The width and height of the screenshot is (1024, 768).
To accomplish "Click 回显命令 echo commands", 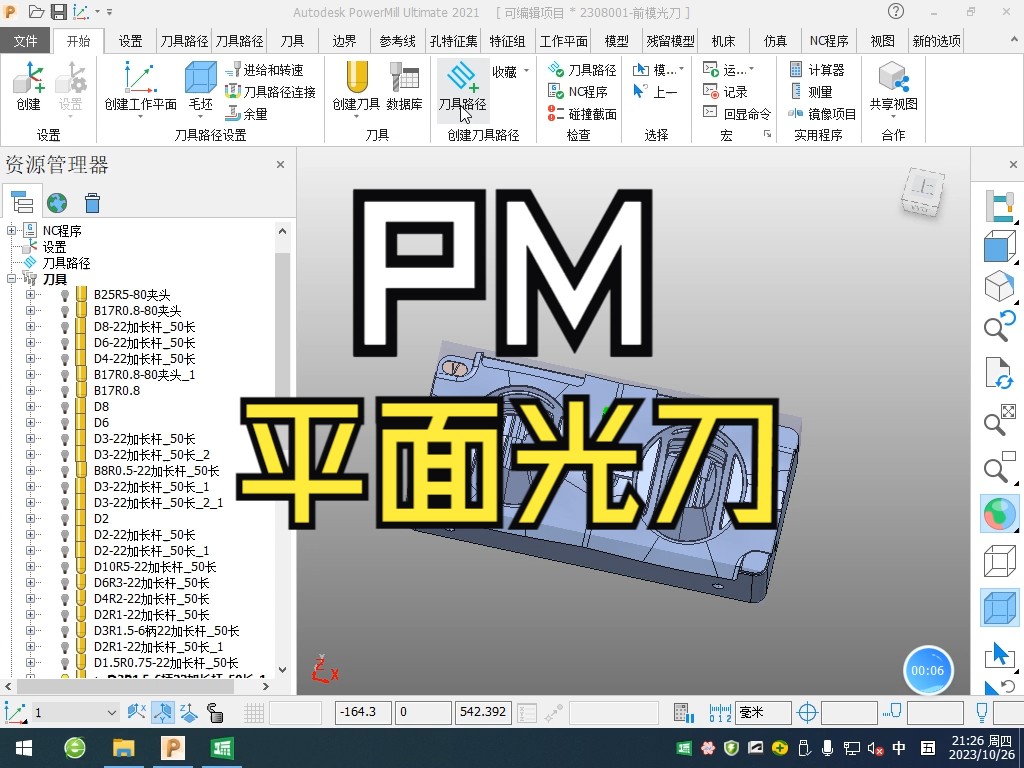I will coord(737,114).
